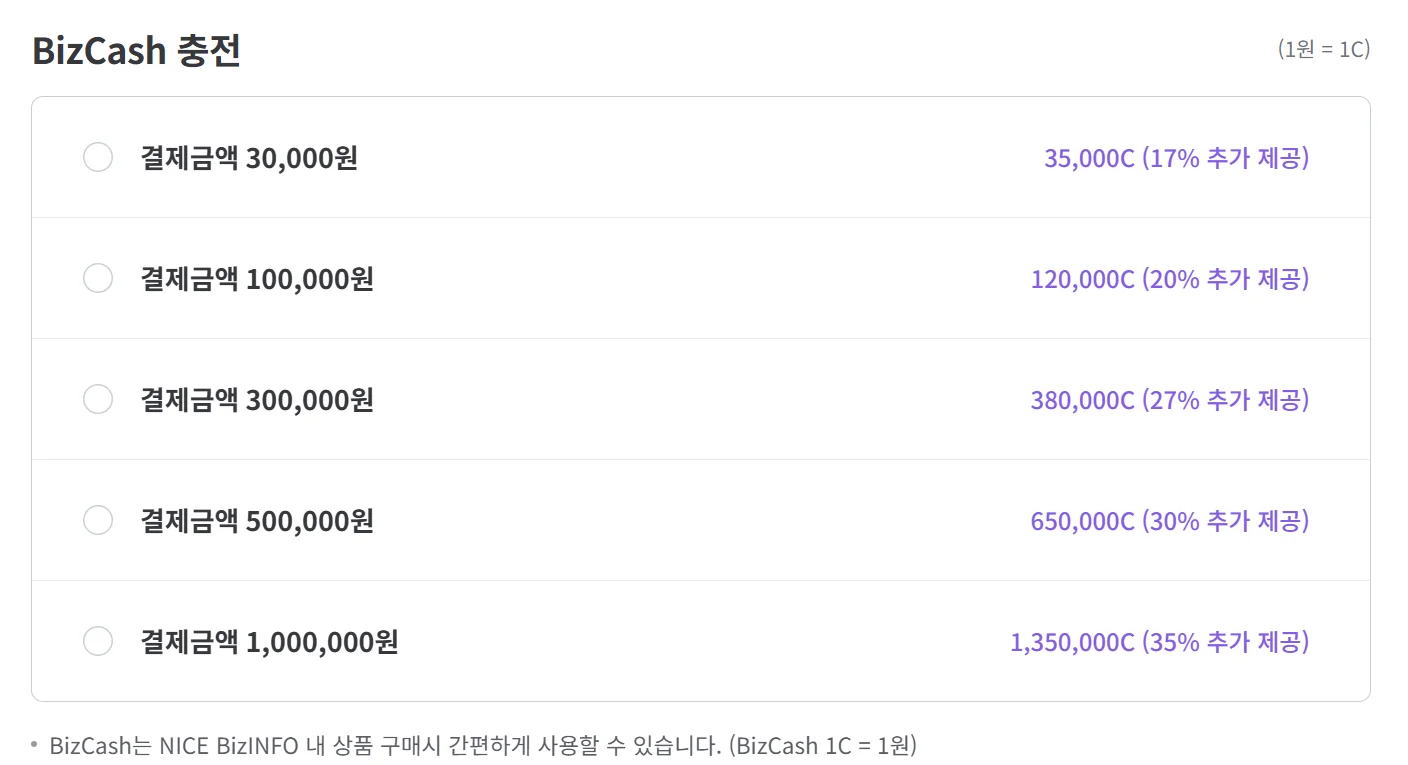The width and height of the screenshot is (1408, 765).
Task: Click the 결제금액 1,000,000원 label
Action: coord(269,642)
